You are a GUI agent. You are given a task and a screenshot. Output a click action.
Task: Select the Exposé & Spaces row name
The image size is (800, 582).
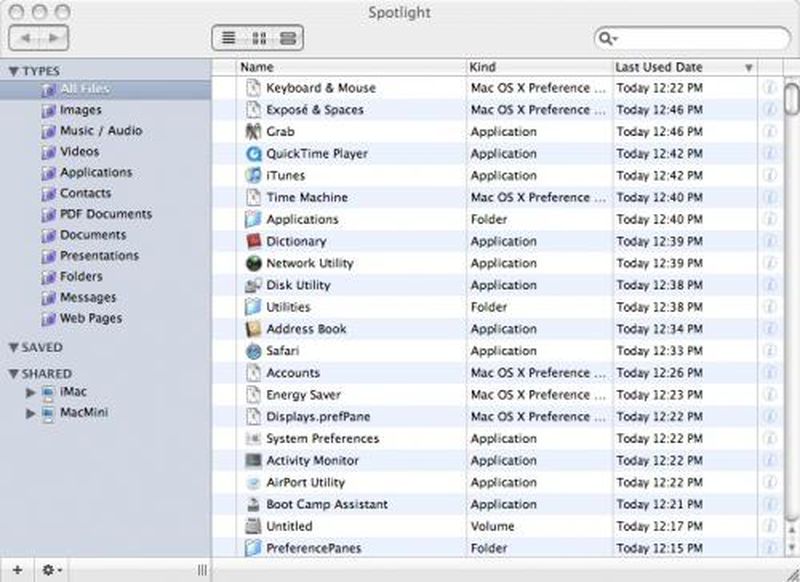315,110
